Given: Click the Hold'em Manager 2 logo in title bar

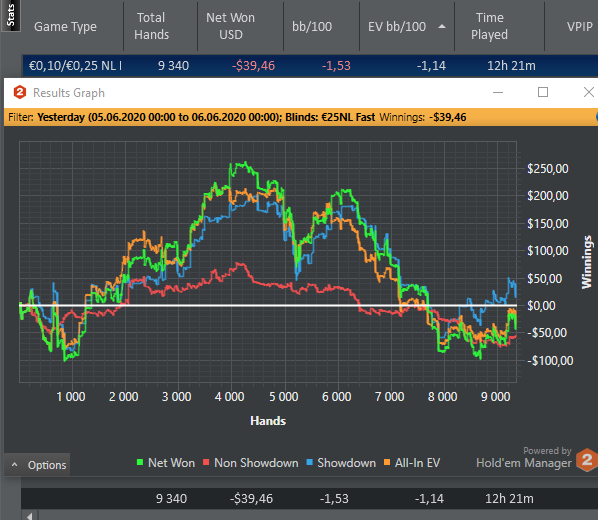Looking at the screenshot, I should (20, 92).
